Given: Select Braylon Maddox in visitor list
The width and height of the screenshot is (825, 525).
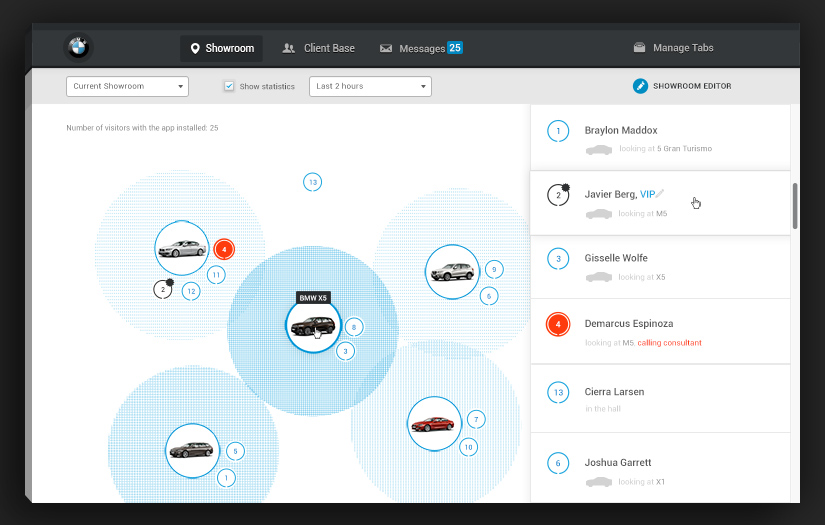Looking at the screenshot, I should click(x=660, y=138).
